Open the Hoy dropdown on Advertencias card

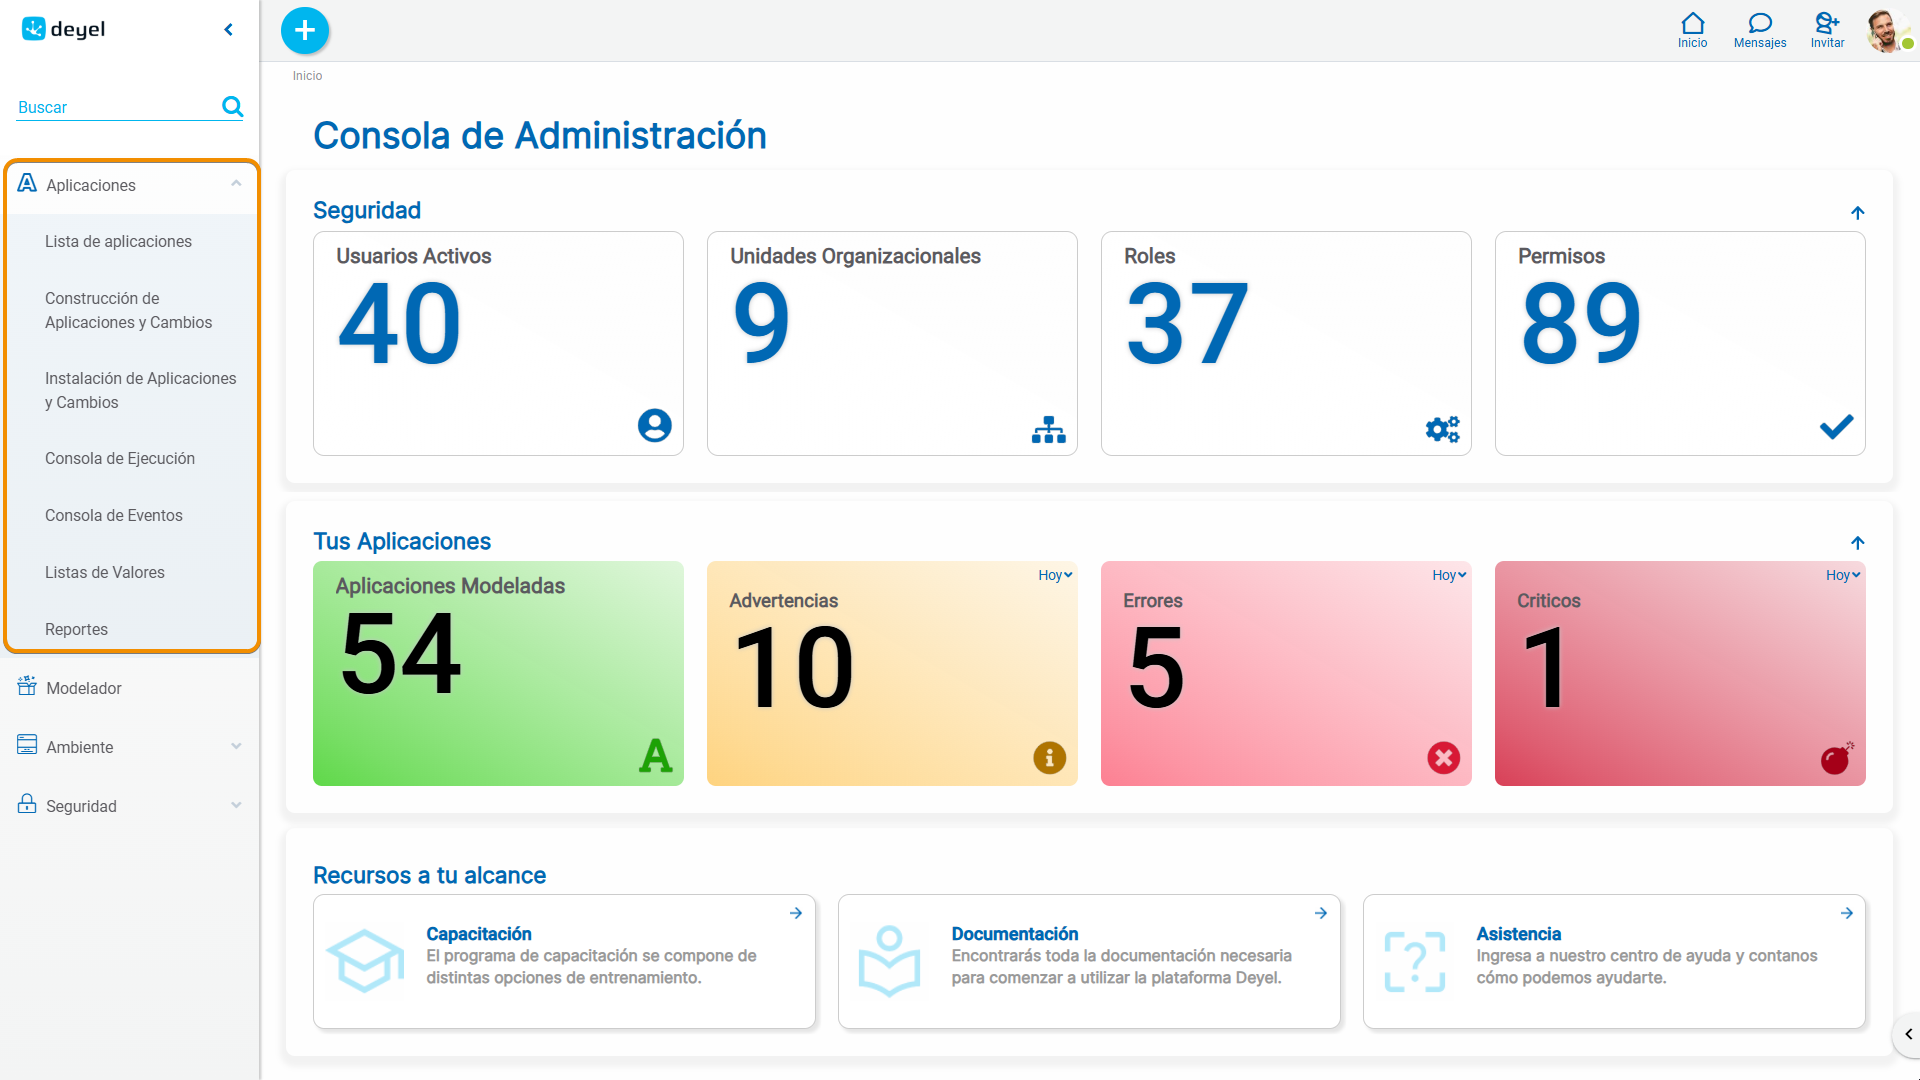pyautogui.click(x=1055, y=575)
